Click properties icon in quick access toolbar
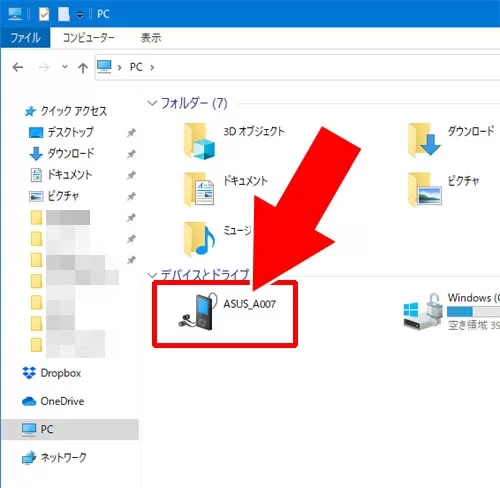The image size is (500, 488). (44, 14)
